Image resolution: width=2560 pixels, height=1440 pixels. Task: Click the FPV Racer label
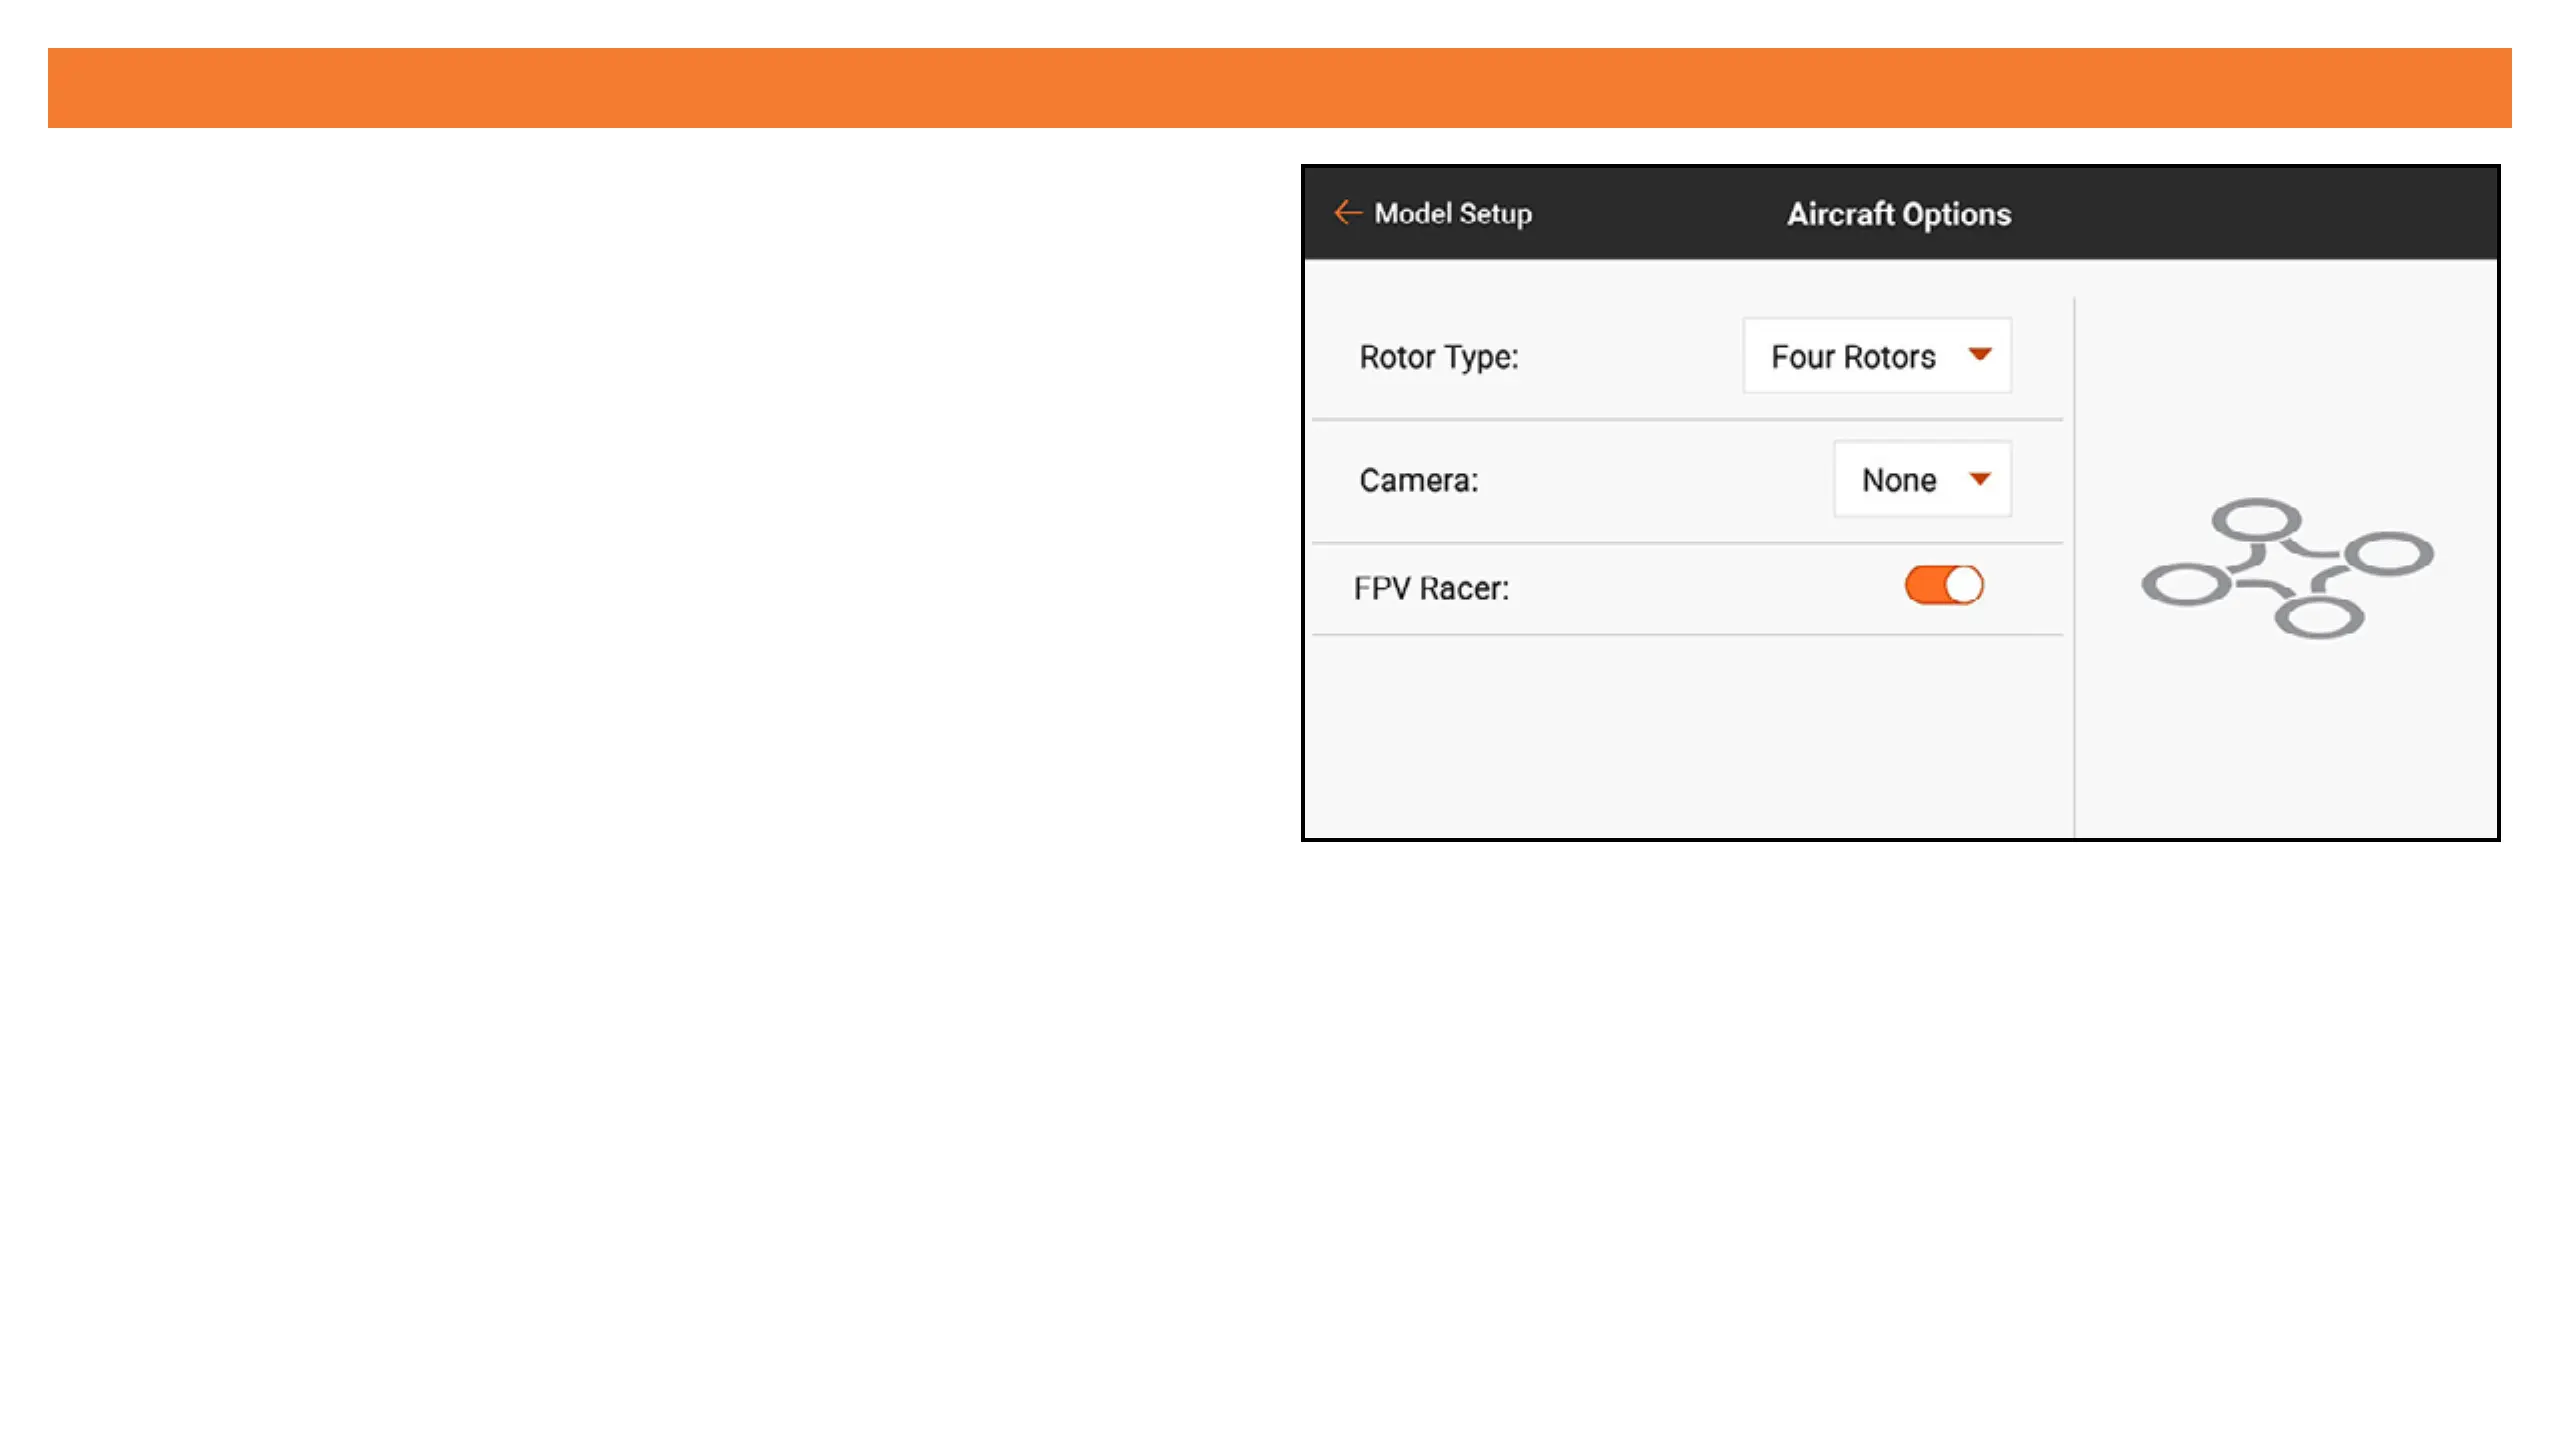pos(1431,589)
